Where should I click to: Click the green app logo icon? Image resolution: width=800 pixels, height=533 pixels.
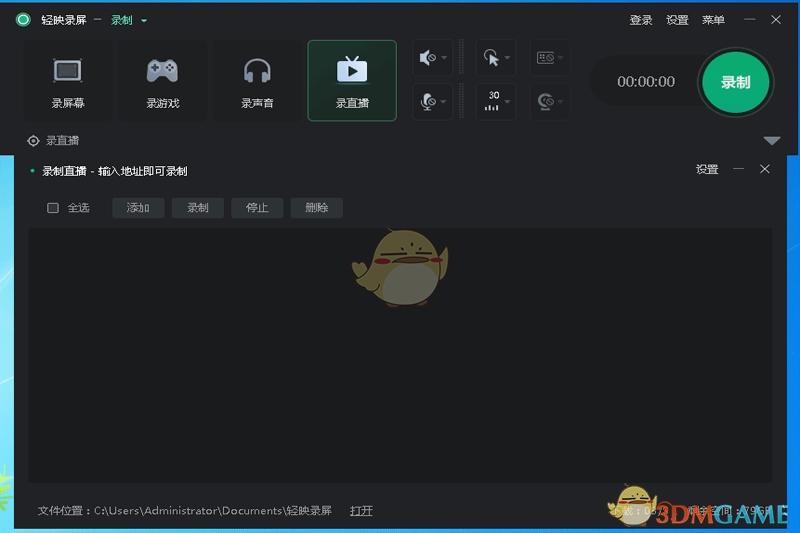click(23, 20)
